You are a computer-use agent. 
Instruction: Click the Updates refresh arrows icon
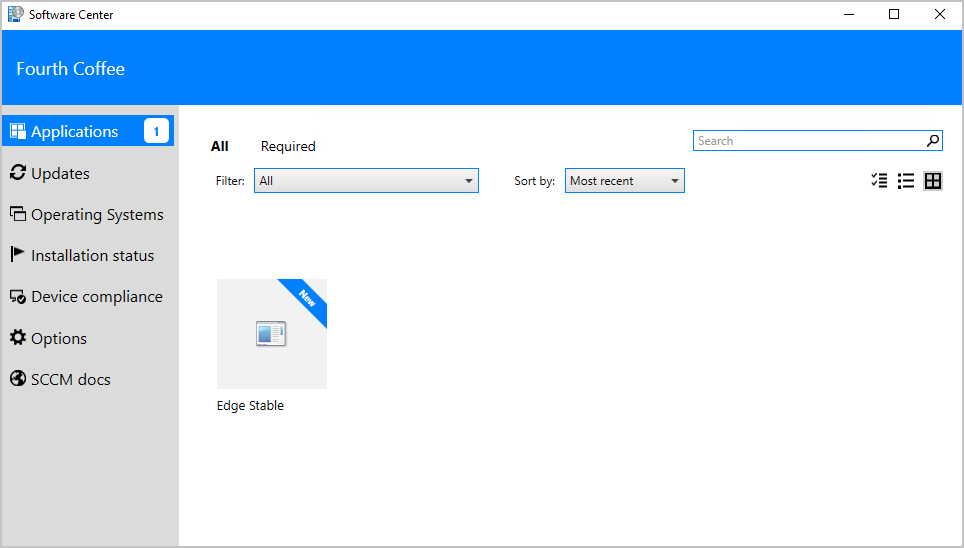coord(18,173)
